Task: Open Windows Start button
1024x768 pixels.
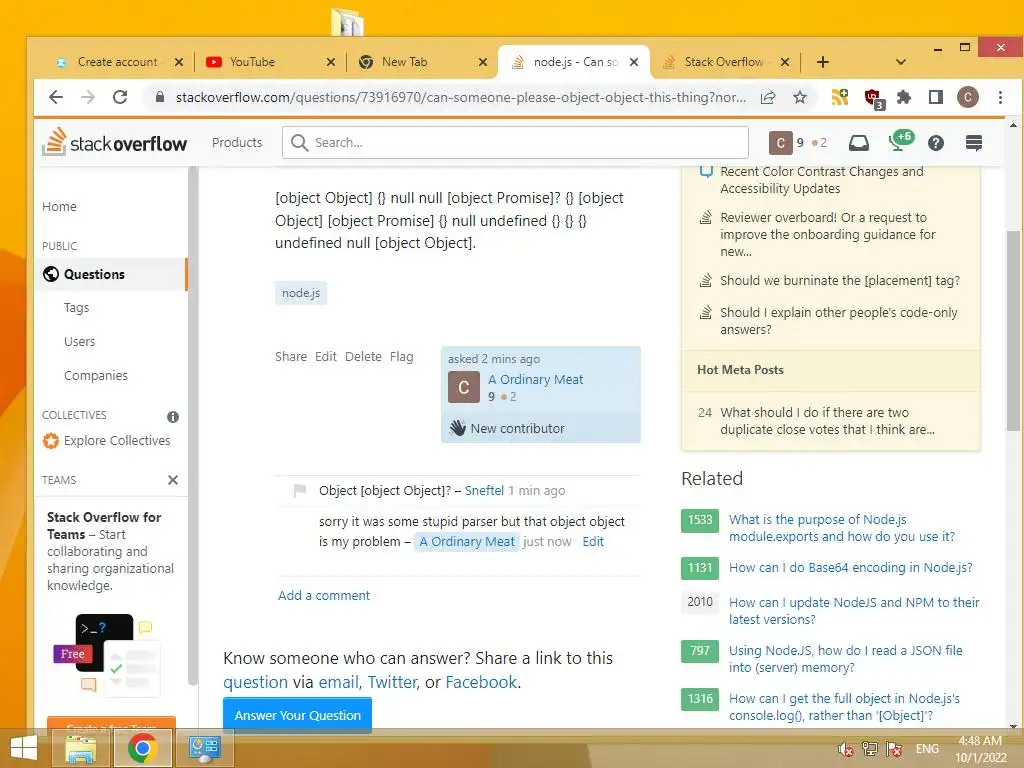Action: (x=24, y=748)
